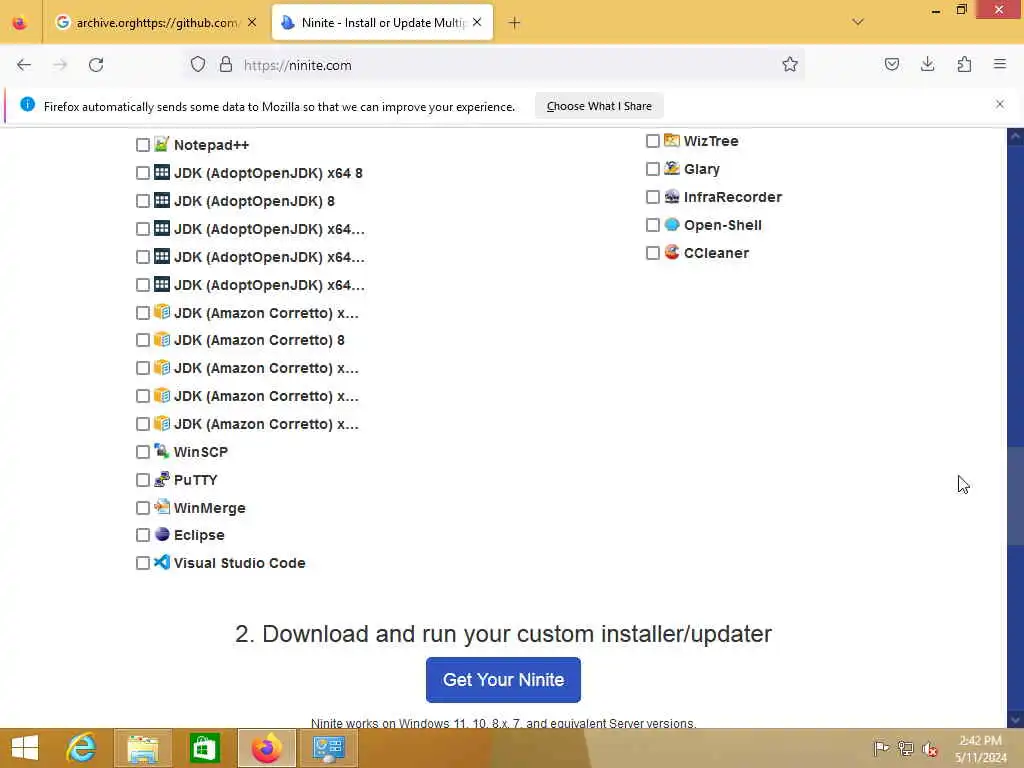
Task: Click the page vertical scrollbar thumb
Action: [x=1015, y=496]
